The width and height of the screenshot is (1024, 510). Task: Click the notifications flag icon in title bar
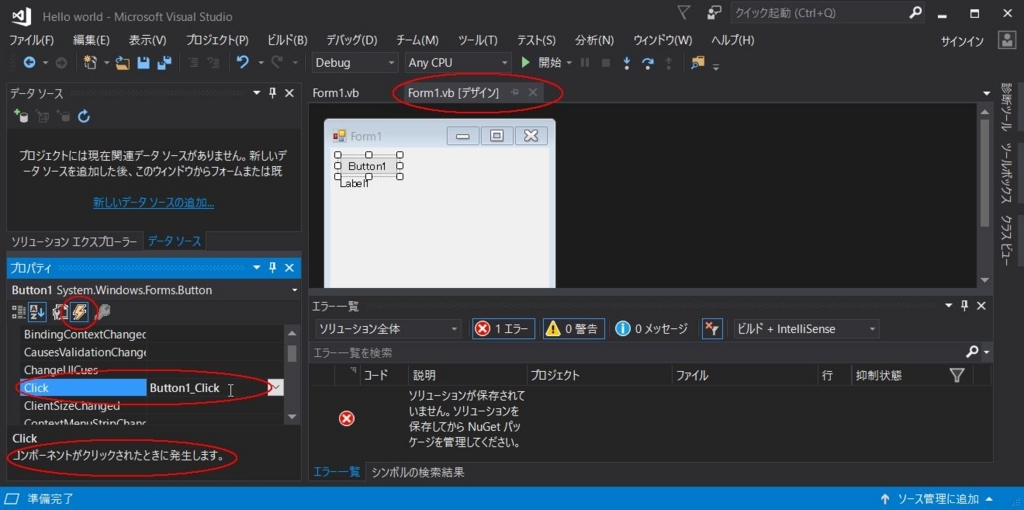[684, 12]
